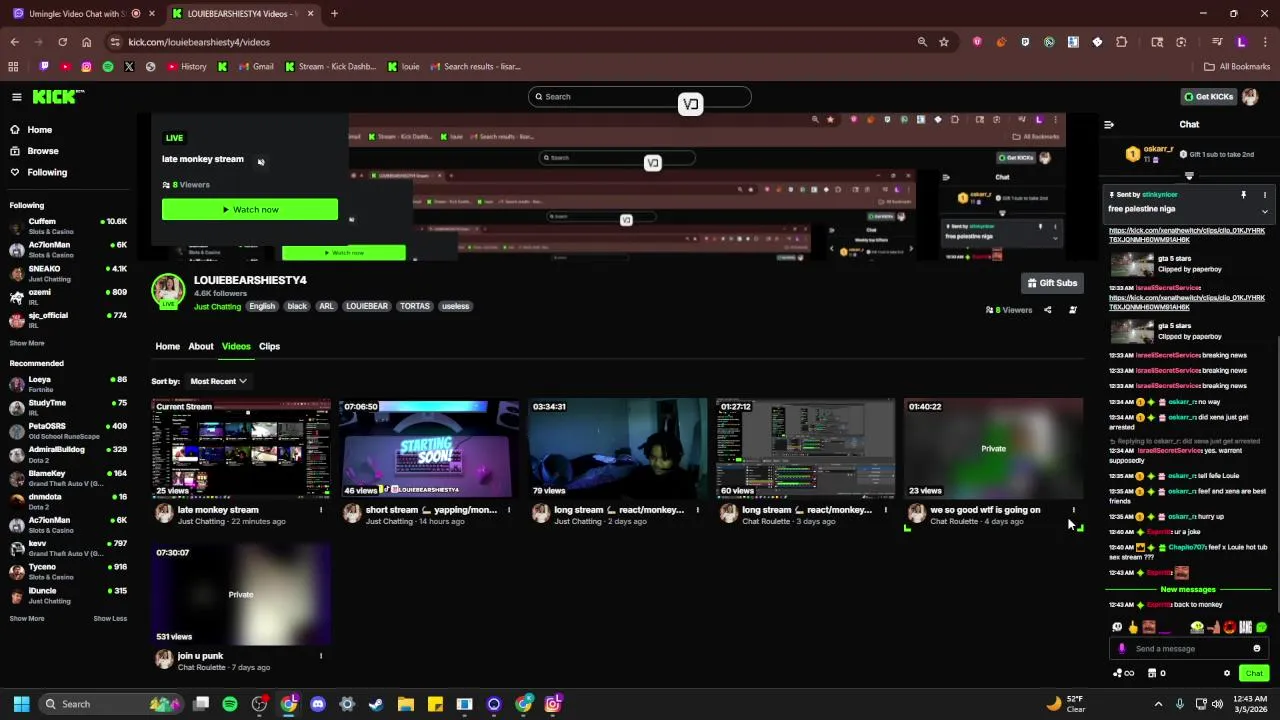Open options for we so good video
Screen dimensions: 1280x720
[x=1073, y=510]
